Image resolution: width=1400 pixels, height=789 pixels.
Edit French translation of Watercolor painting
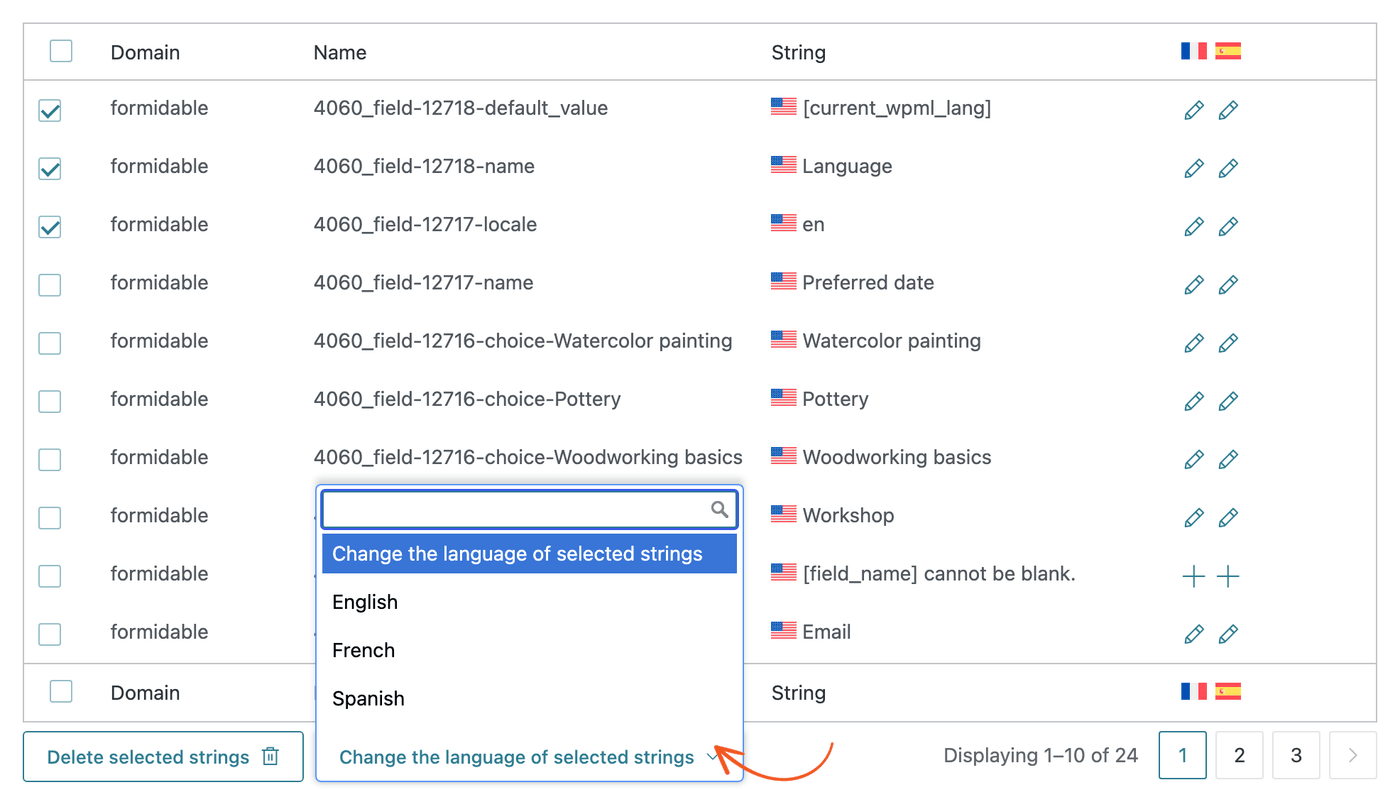(1194, 342)
